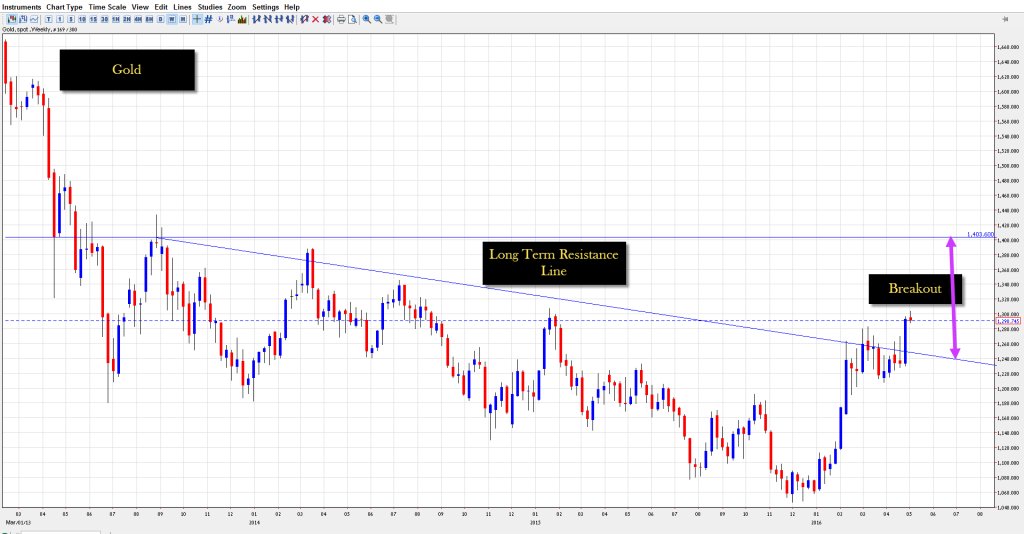Screen dimensions: 1024x534
Task: Switch to 30-minute time scale
Action: [x=104, y=20]
